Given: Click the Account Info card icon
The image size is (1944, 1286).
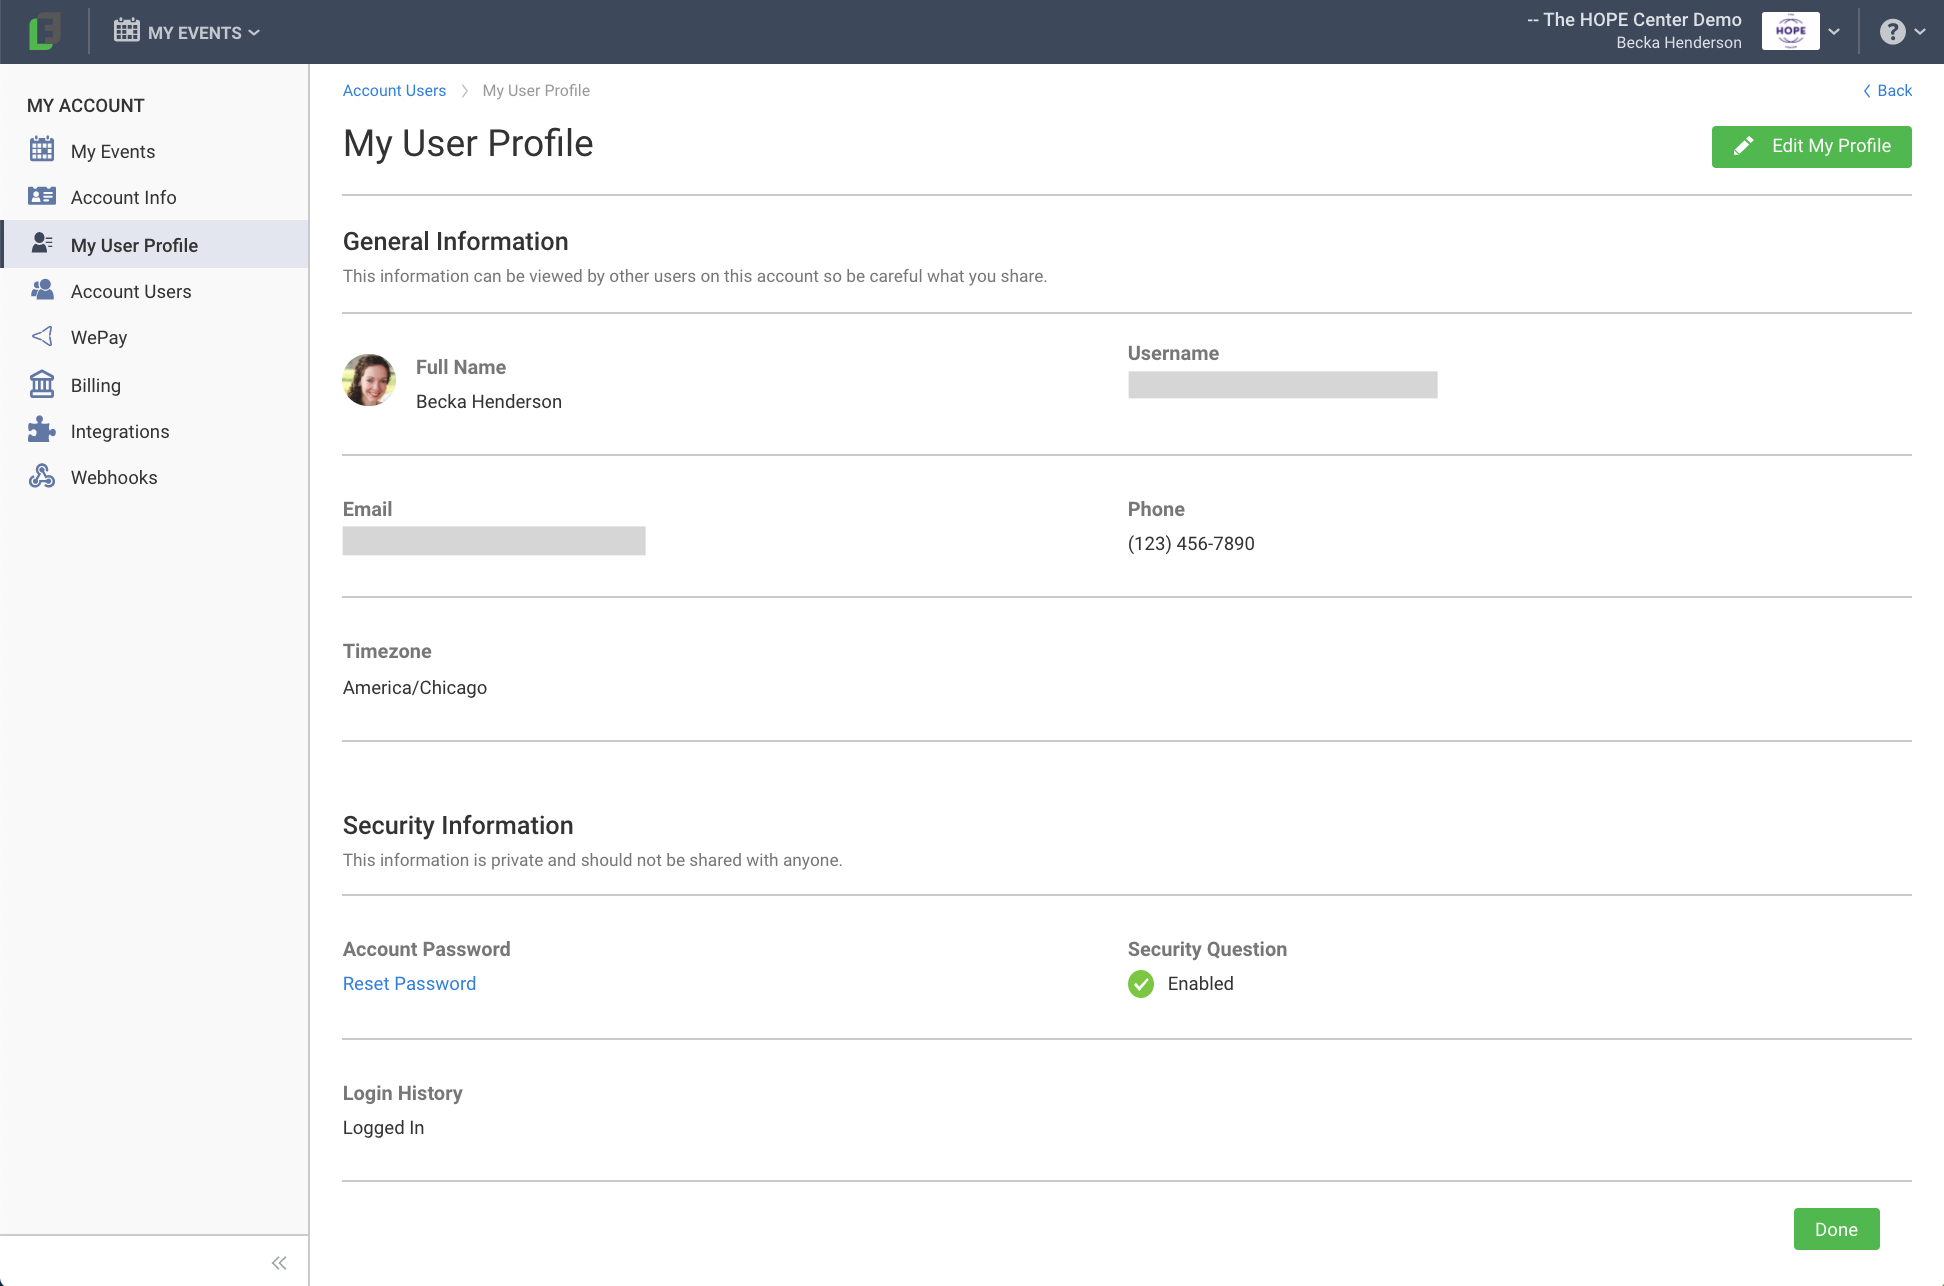Looking at the screenshot, I should pos(42,196).
